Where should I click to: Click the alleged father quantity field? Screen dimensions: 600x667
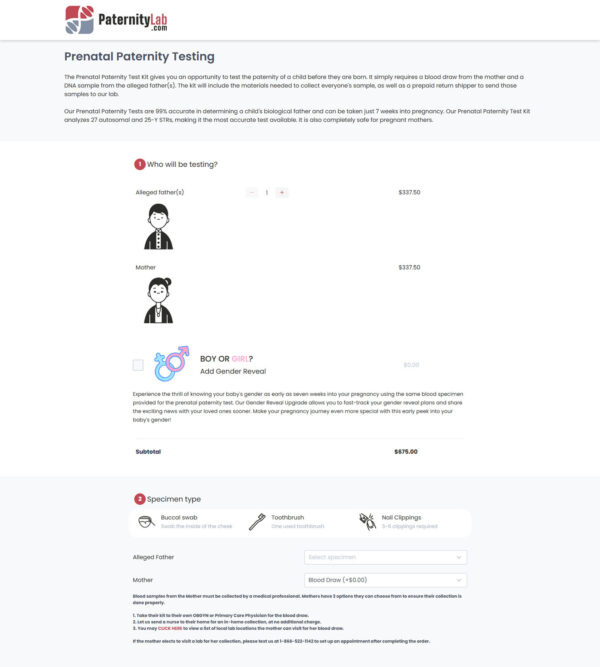267,192
